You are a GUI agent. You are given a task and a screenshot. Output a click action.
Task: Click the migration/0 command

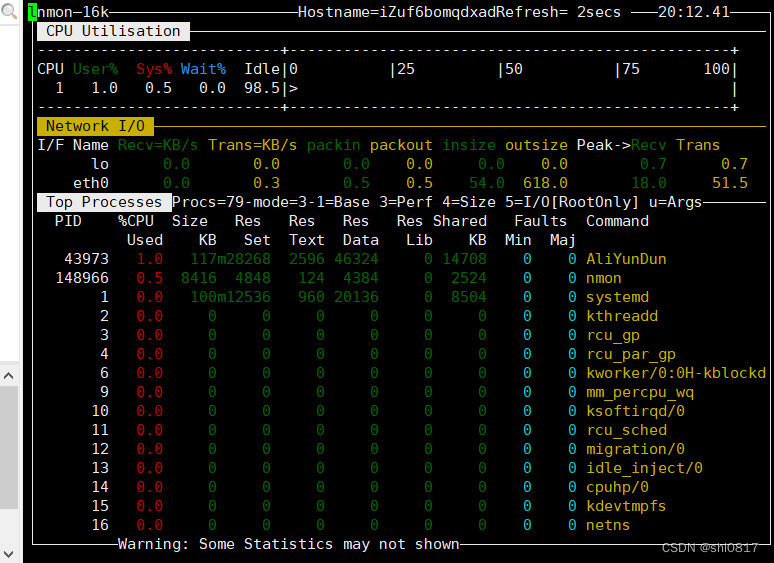click(x=635, y=449)
